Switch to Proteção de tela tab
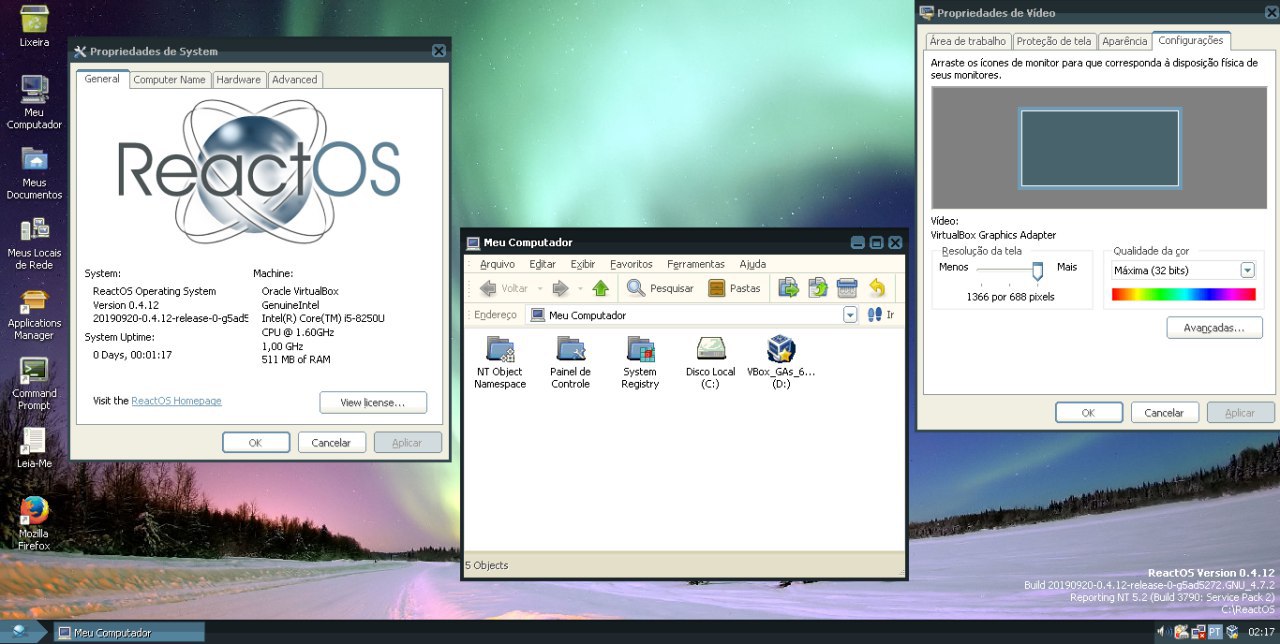The image size is (1280, 644). 1054,42
